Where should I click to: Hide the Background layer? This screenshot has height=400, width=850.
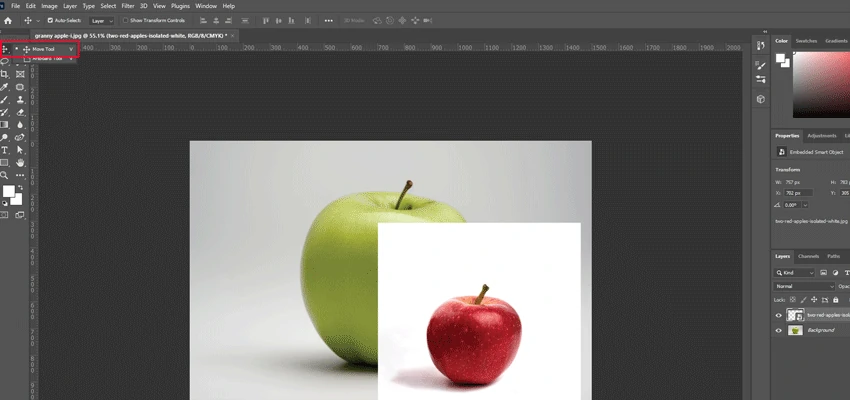click(779, 330)
